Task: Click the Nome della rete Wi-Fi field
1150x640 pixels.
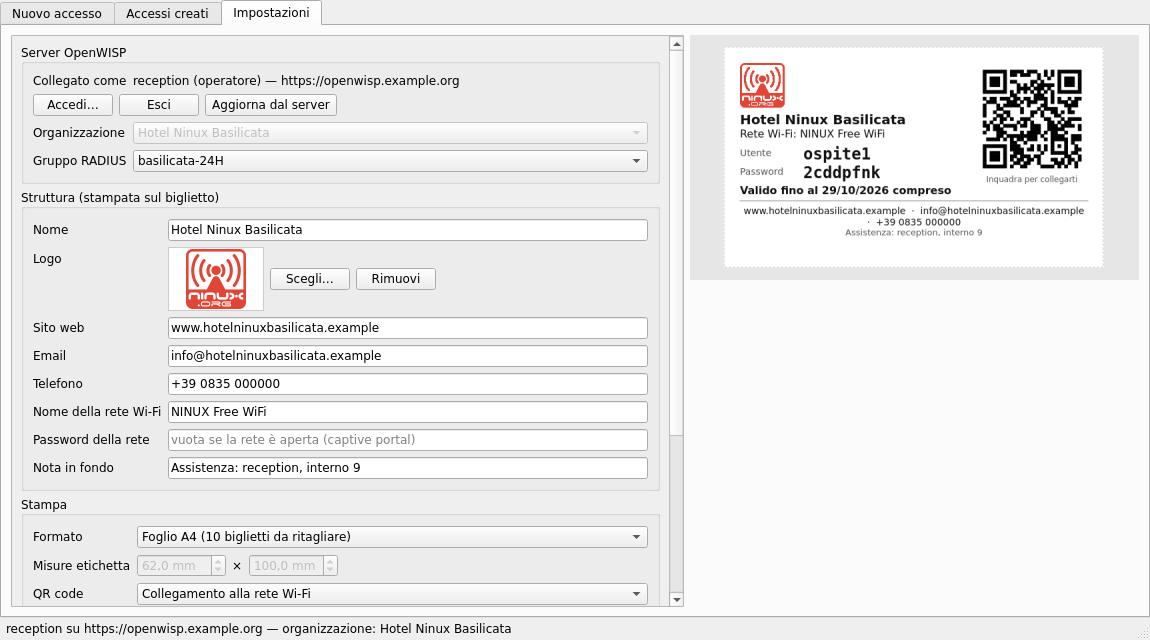Action: (408, 411)
